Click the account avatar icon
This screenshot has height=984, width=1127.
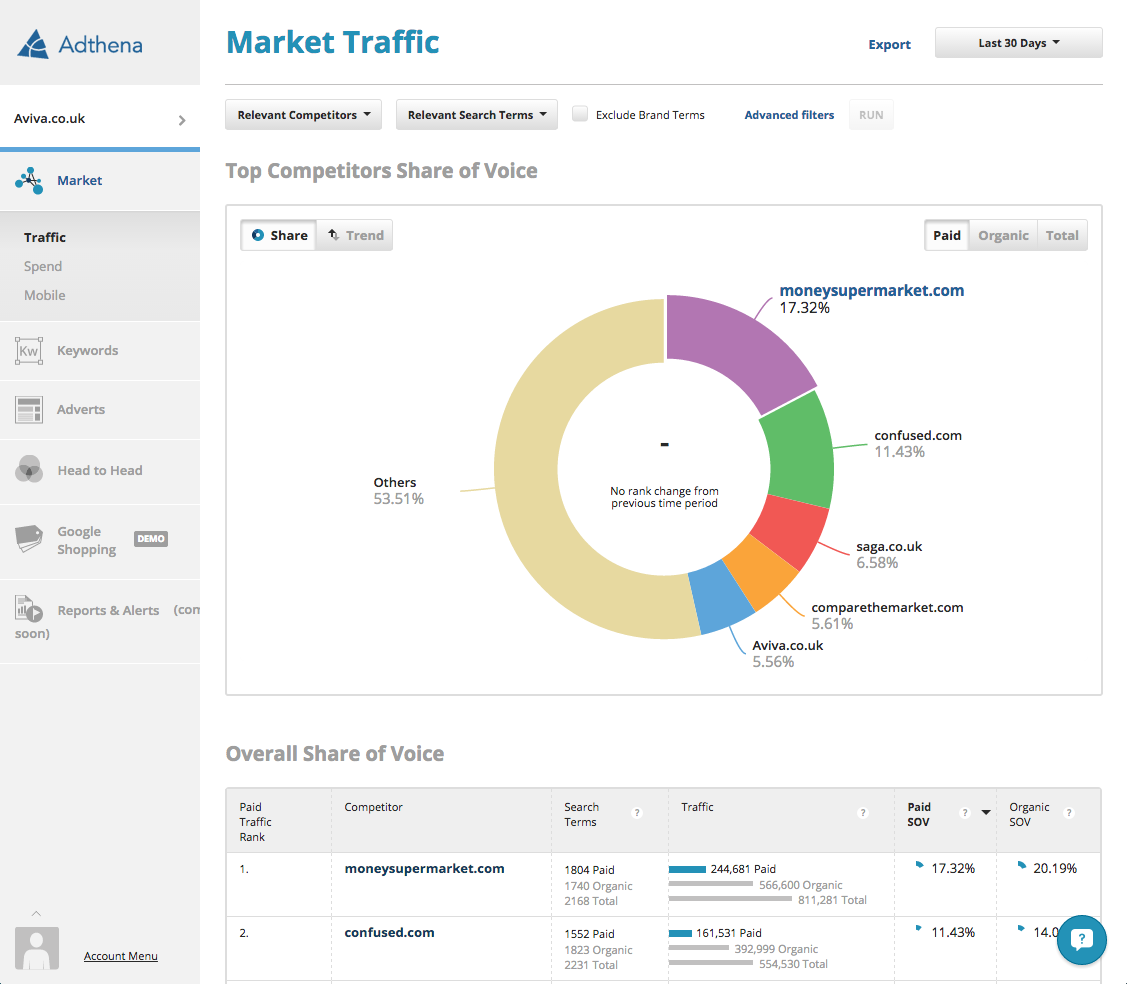tap(37, 948)
